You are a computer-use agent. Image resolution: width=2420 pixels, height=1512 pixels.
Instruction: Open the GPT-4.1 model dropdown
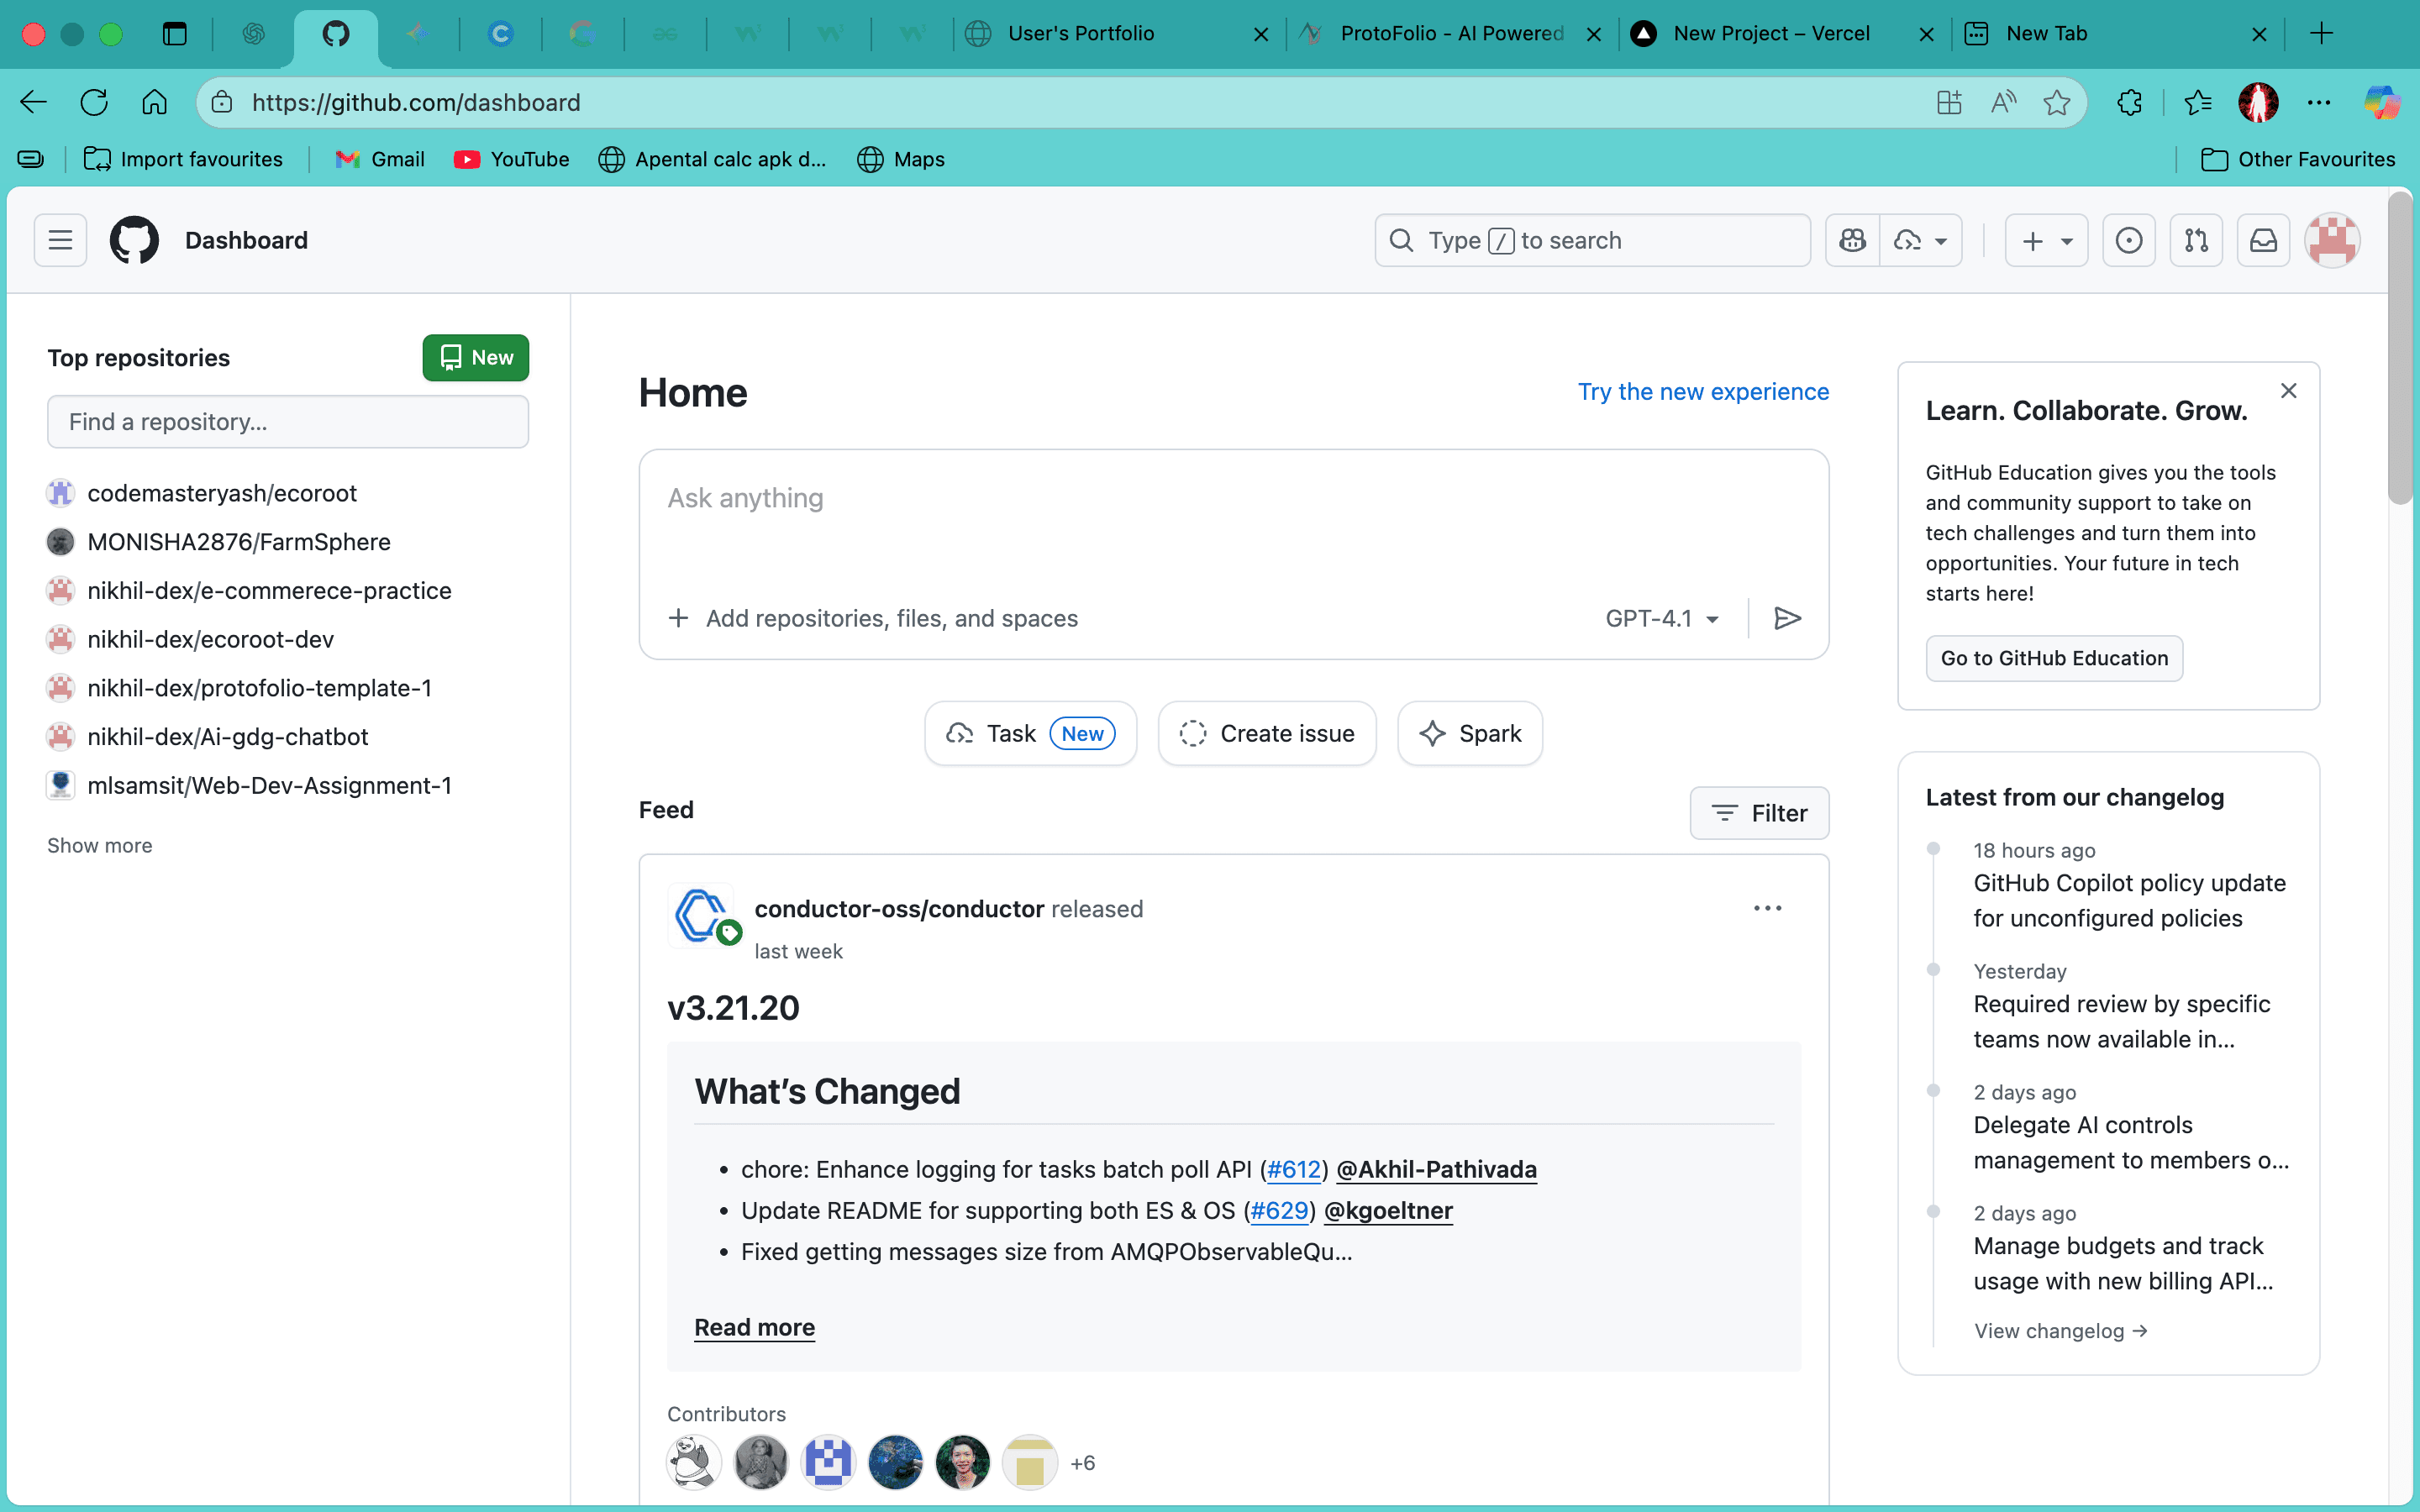(x=1662, y=618)
